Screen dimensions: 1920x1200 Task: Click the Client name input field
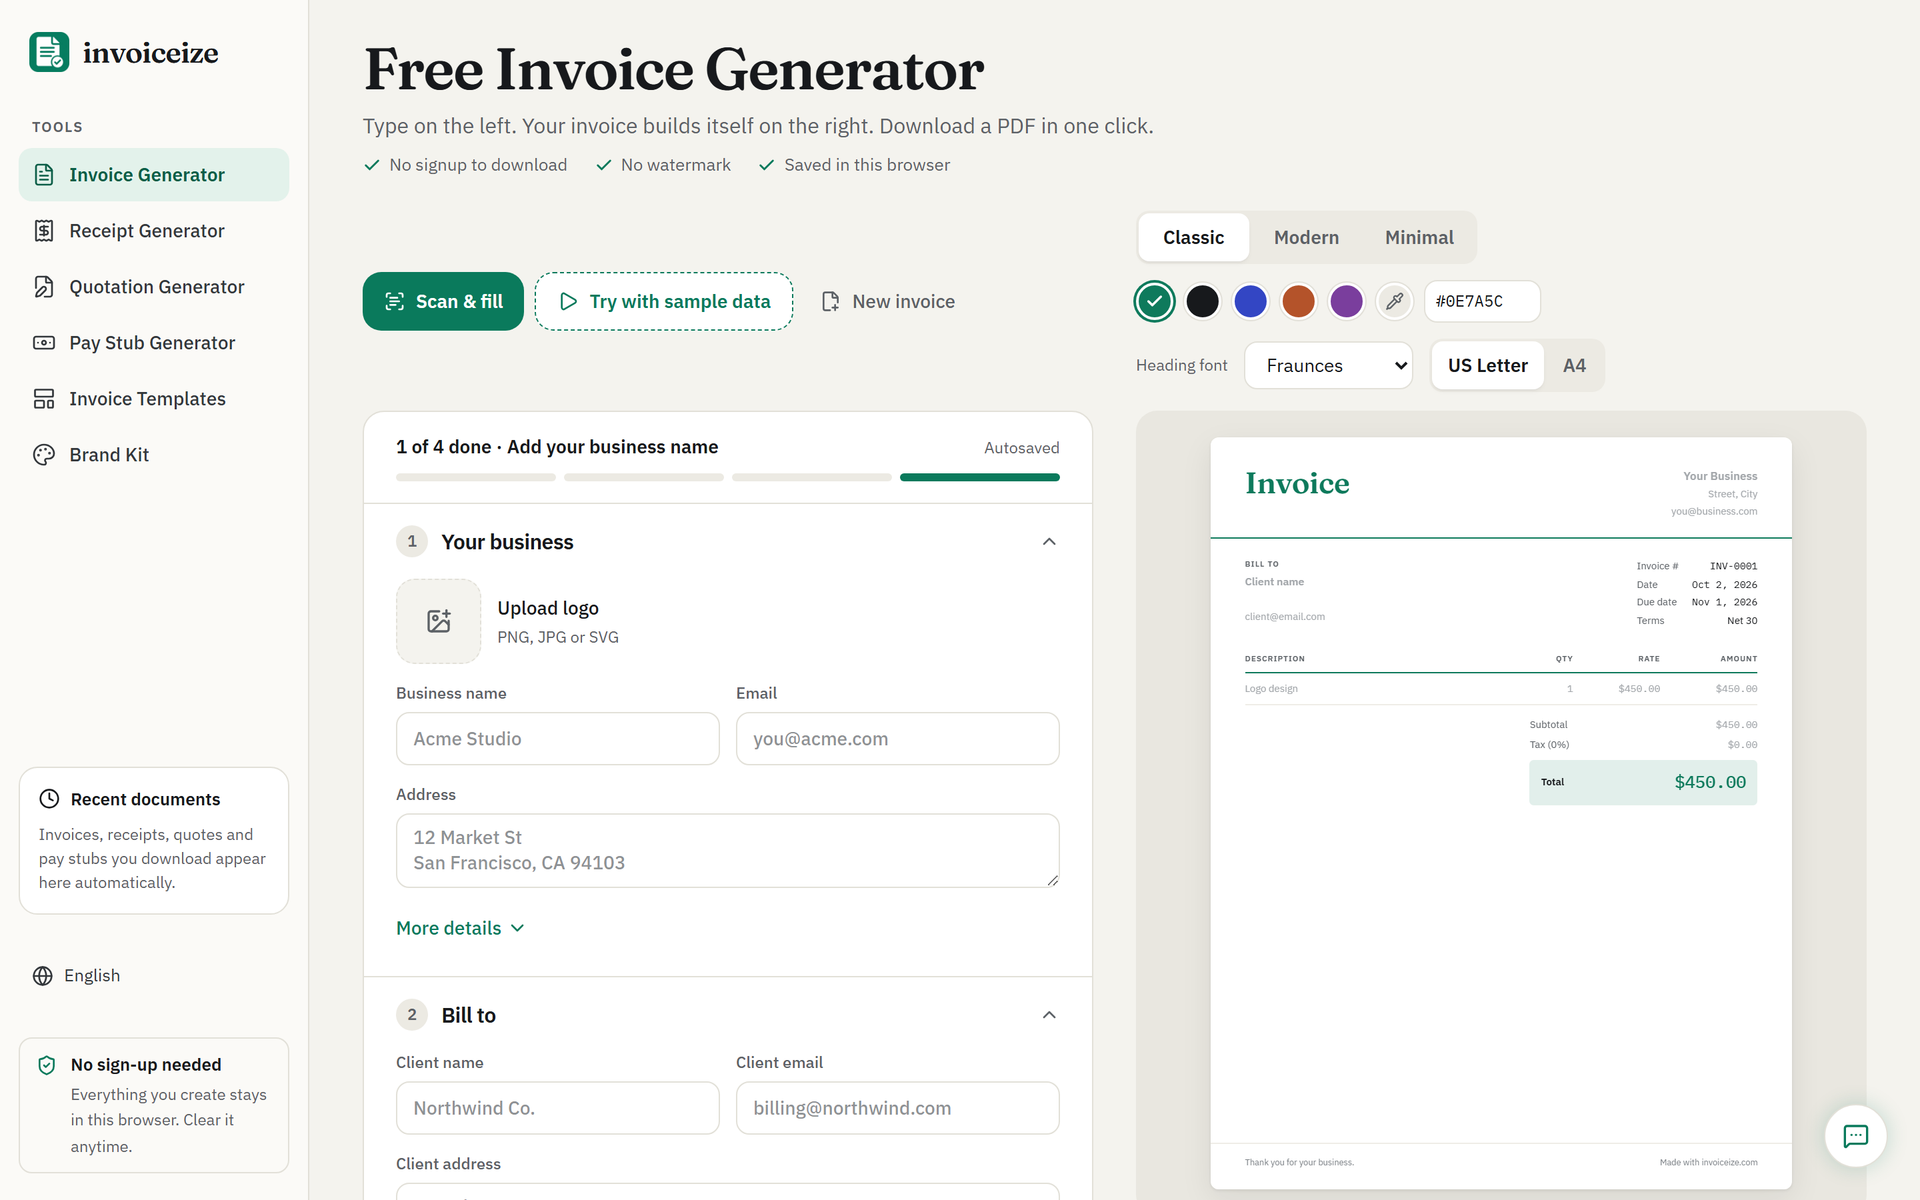pos(558,1108)
